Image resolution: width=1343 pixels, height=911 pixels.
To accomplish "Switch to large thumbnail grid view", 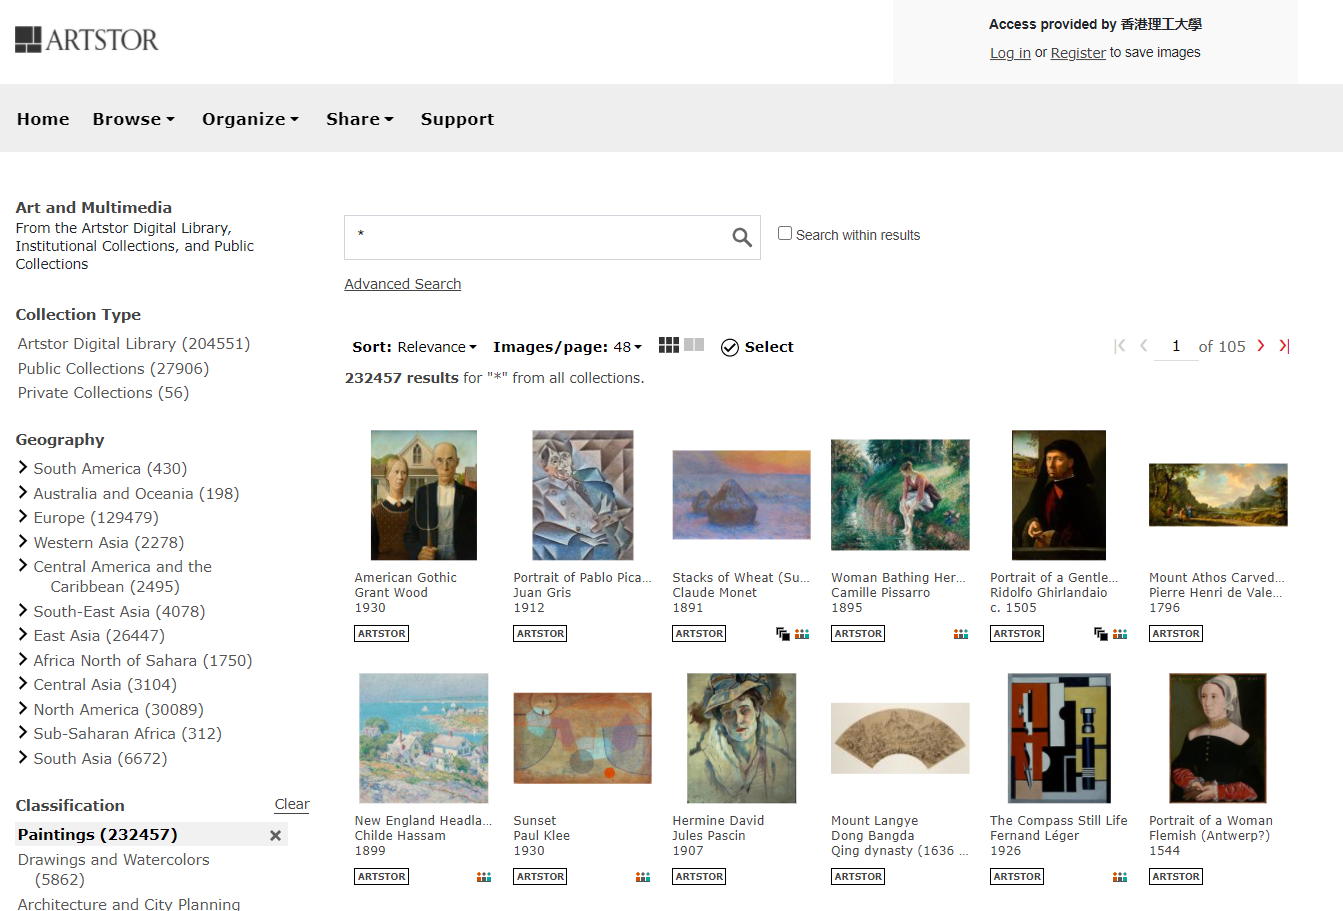I will tap(694, 345).
